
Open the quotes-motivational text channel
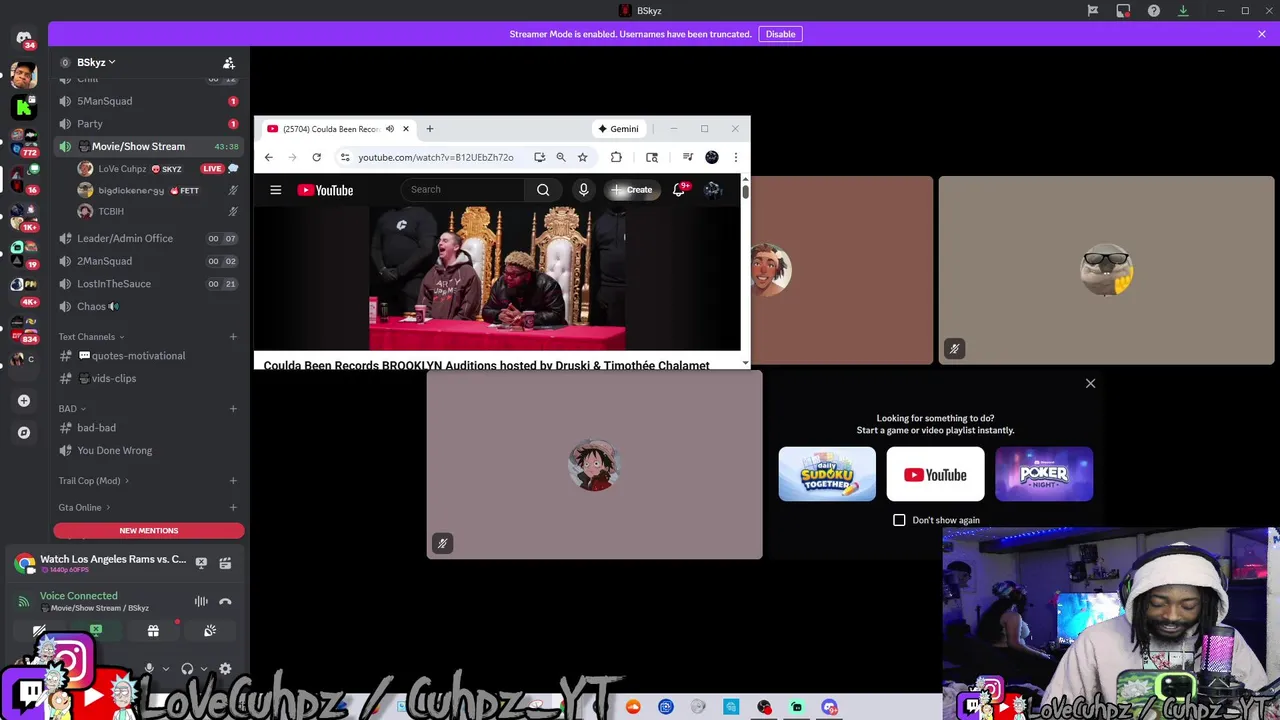click(148, 356)
